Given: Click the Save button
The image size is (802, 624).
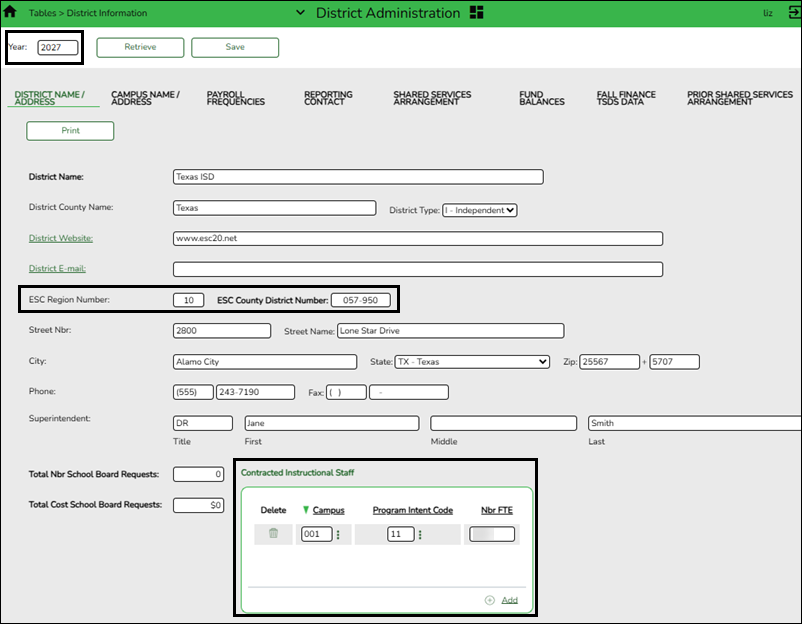Looking at the screenshot, I should 235,47.
